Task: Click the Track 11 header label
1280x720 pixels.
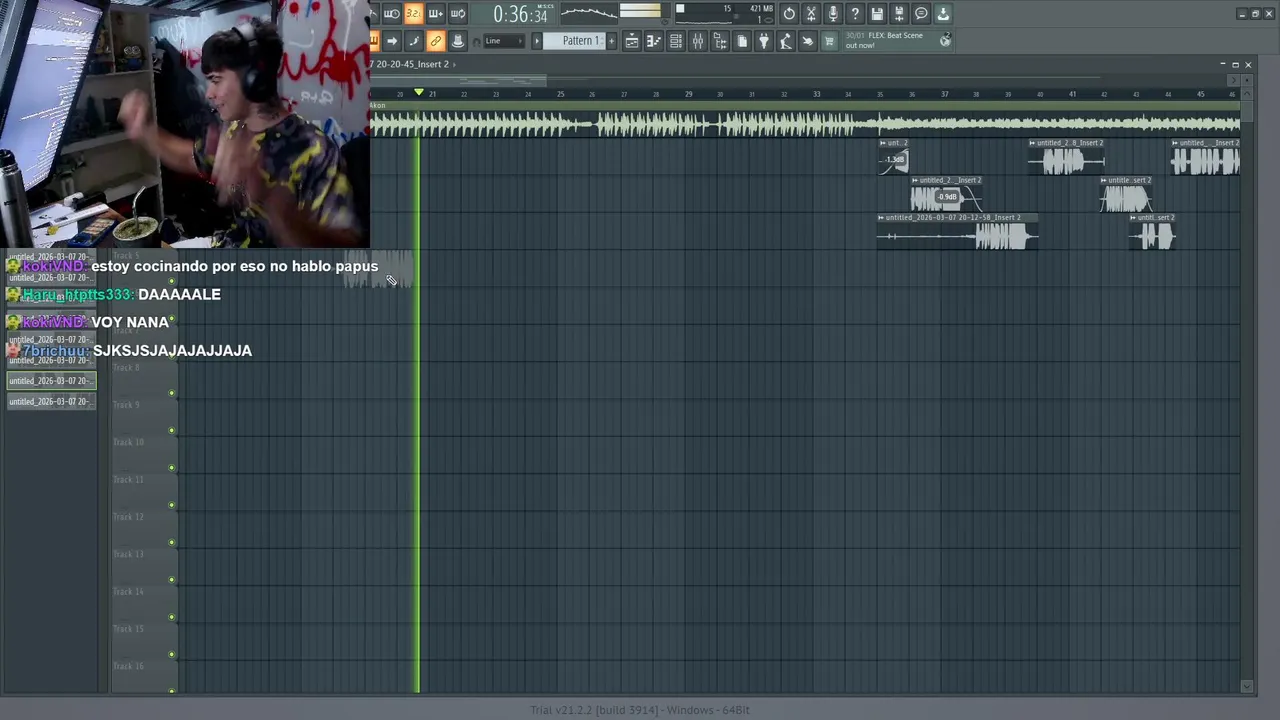Action: click(x=128, y=480)
